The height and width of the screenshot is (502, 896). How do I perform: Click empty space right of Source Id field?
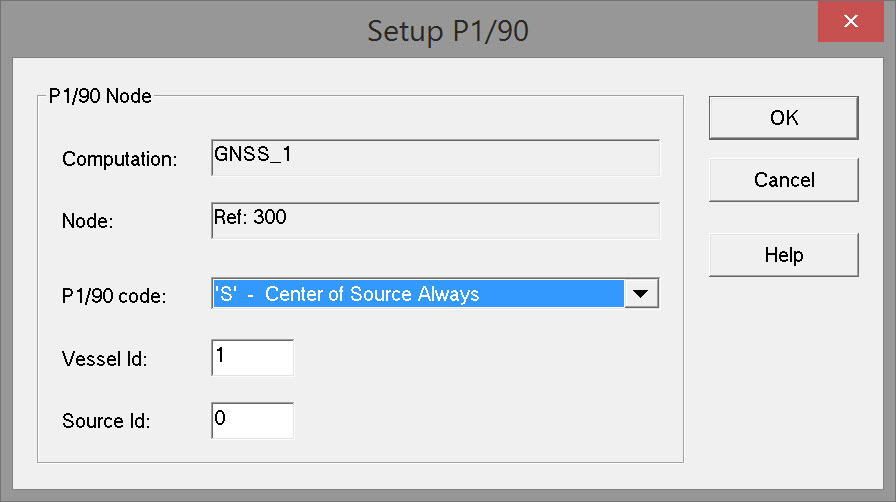pos(480,420)
